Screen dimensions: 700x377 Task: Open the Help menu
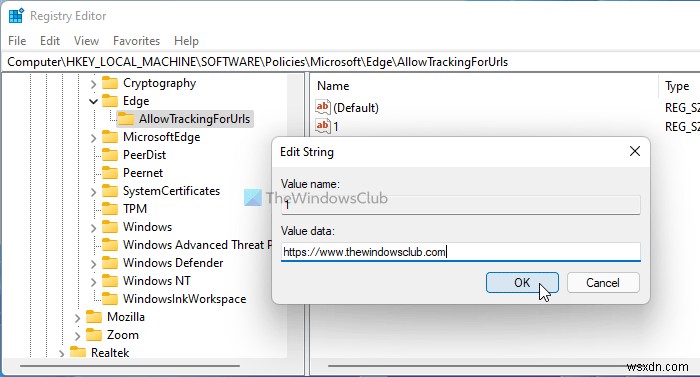coord(186,41)
